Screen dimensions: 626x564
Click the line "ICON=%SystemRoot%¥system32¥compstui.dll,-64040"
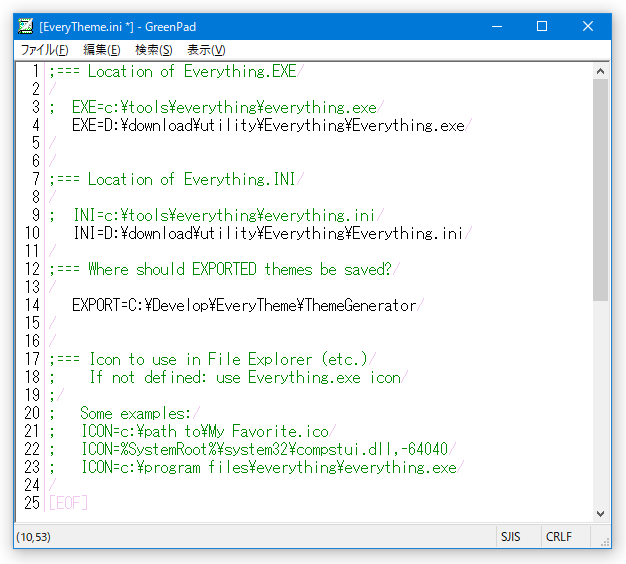pyautogui.click(x=264, y=449)
